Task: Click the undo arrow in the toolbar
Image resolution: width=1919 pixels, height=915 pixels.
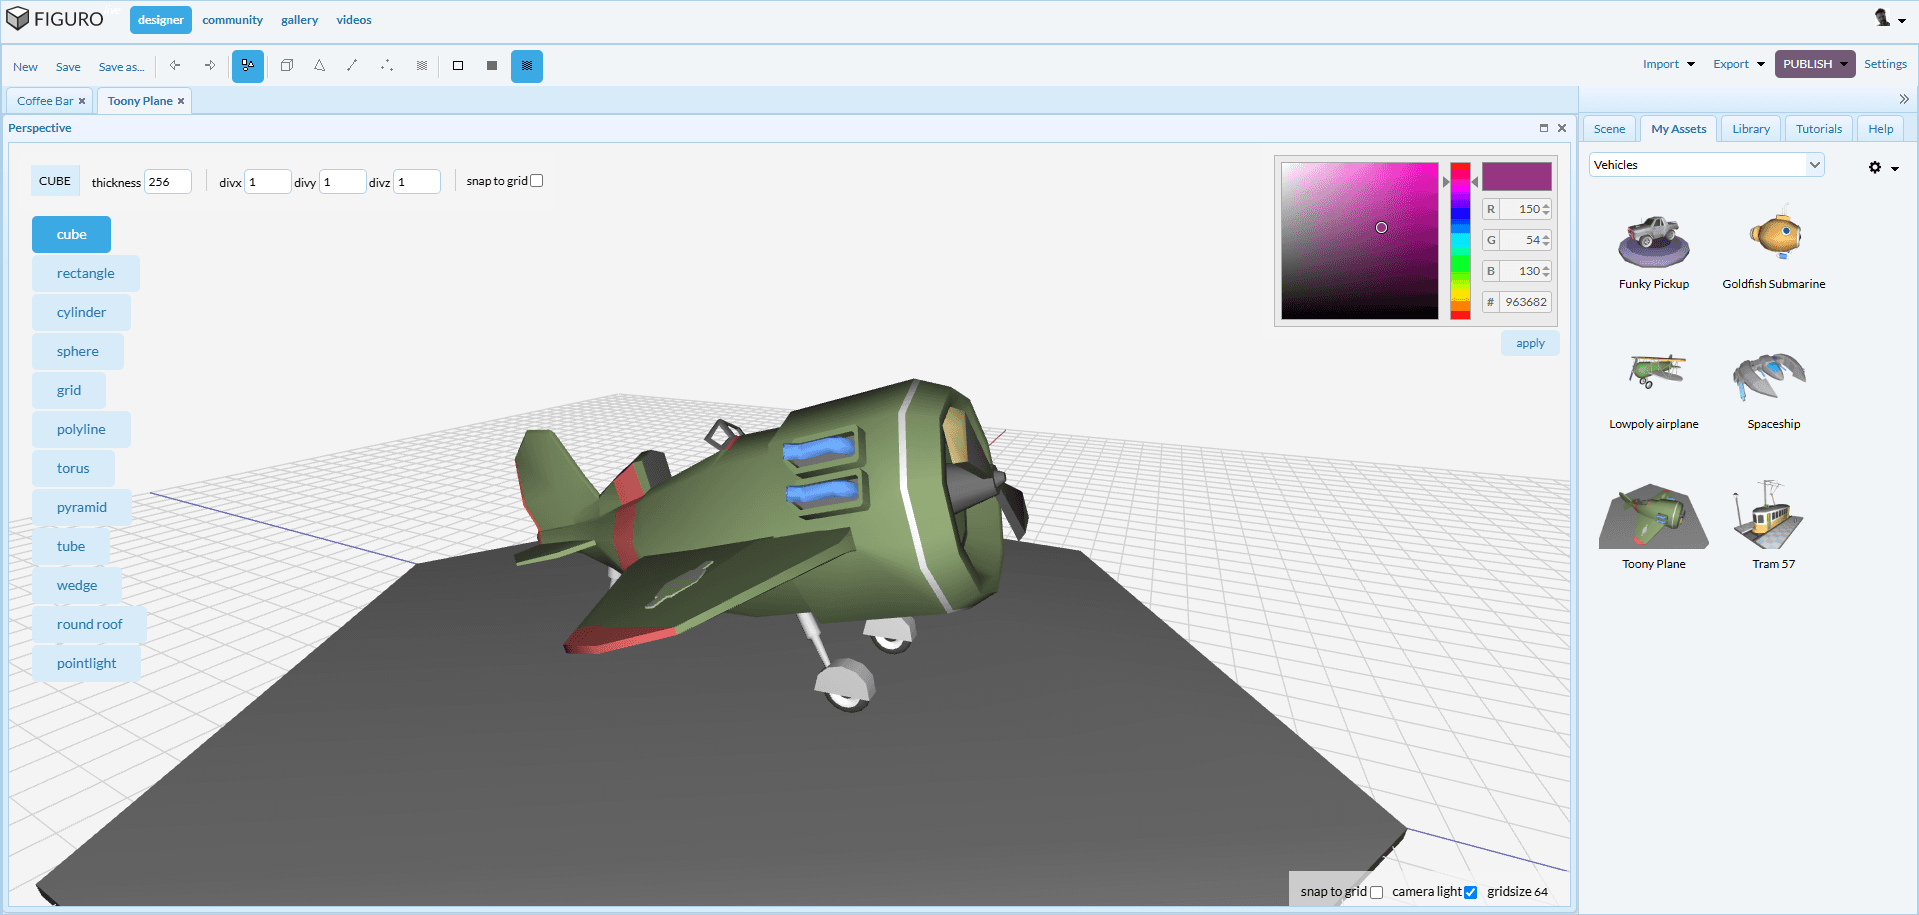Action: point(175,66)
